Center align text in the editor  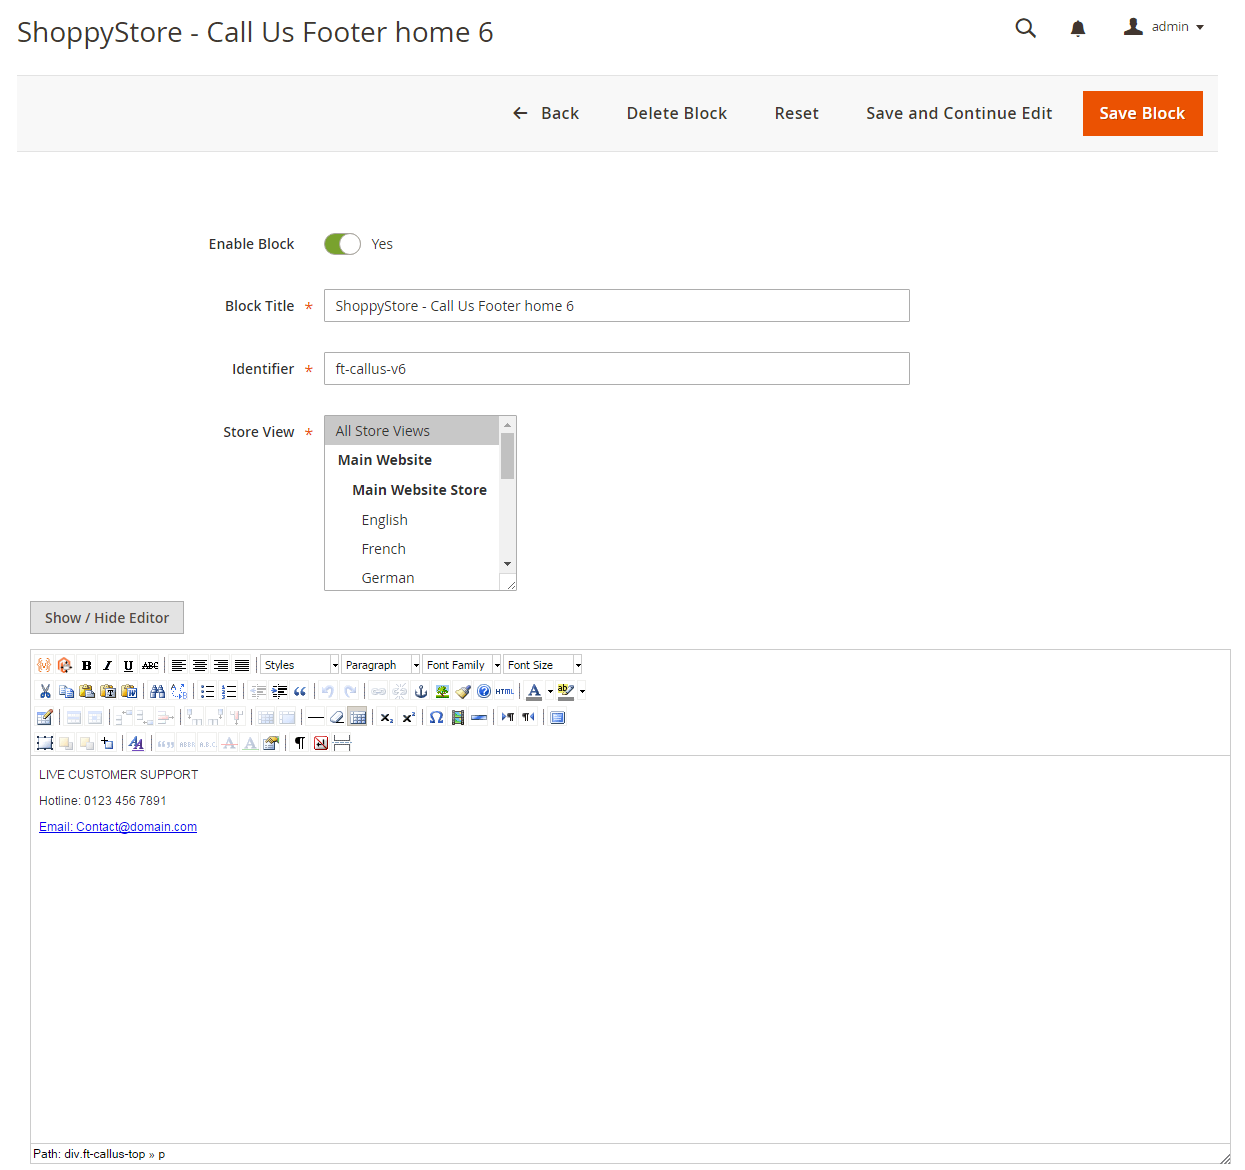[x=199, y=665]
